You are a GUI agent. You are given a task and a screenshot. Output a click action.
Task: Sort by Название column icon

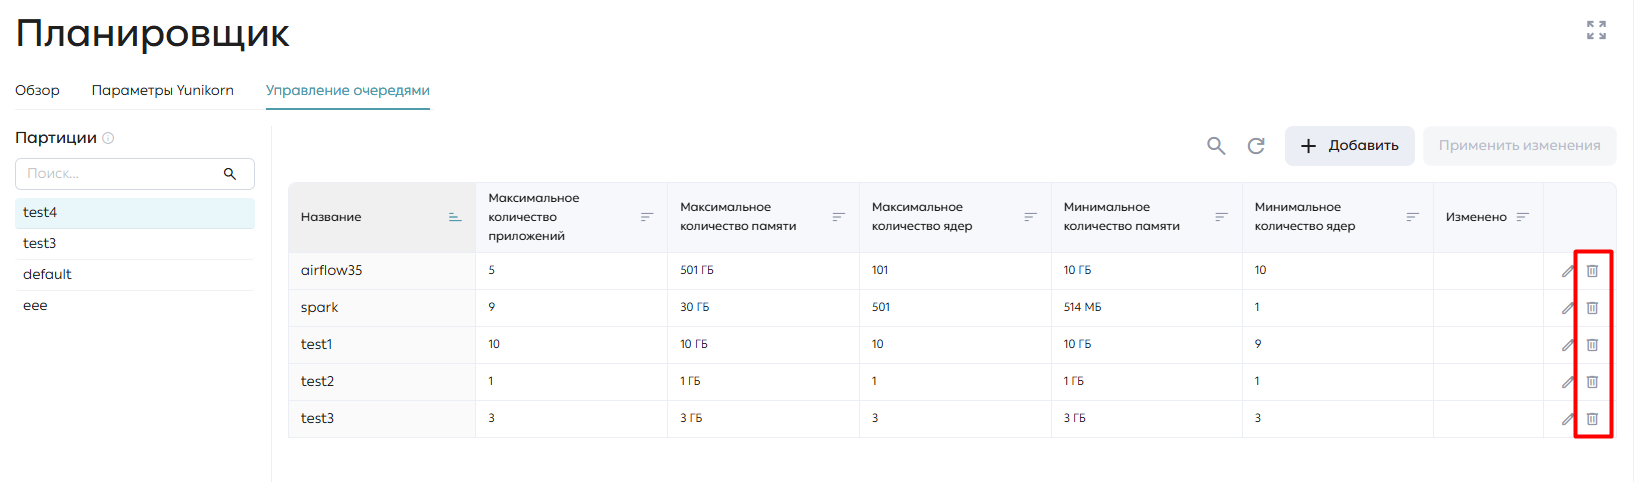click(x=455, y=217)
